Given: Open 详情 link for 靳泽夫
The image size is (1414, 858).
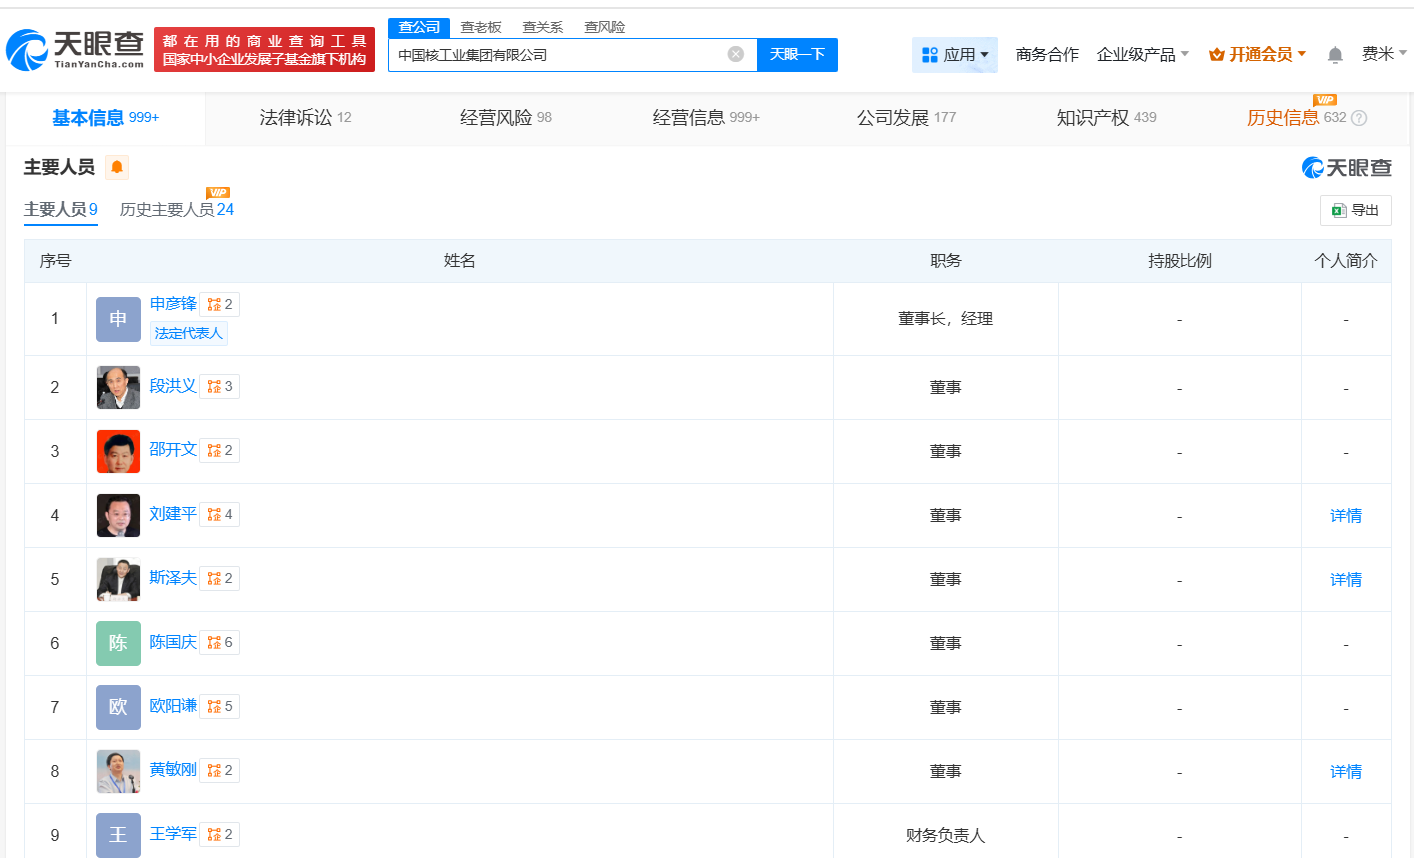Looking at the screenshot, I should [1345, 580].
